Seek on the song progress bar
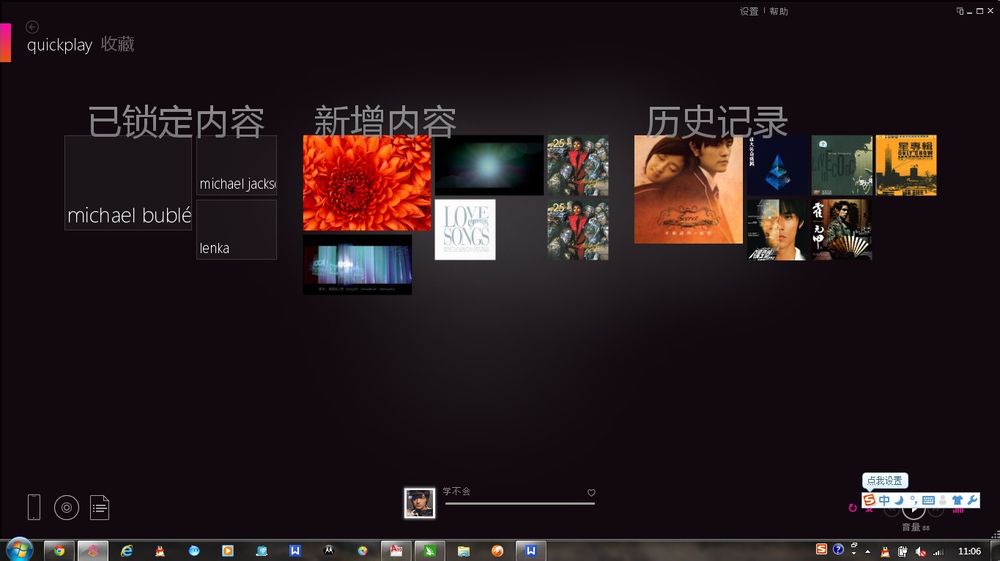The image size is (1000, 561). [x=520, y=504]
